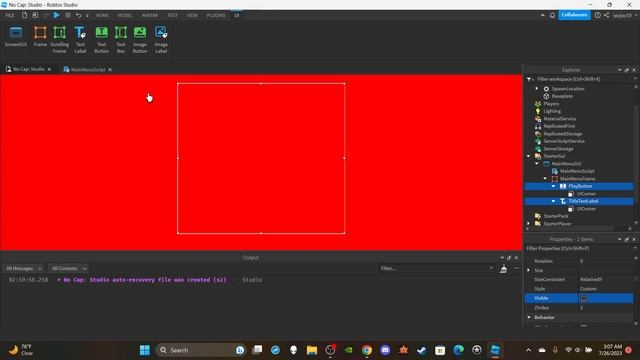This screenshot has width=640, height=360.
Task: Open the MainMenuScript document tab
Action: pyautogui.click(x=84, y=69)
